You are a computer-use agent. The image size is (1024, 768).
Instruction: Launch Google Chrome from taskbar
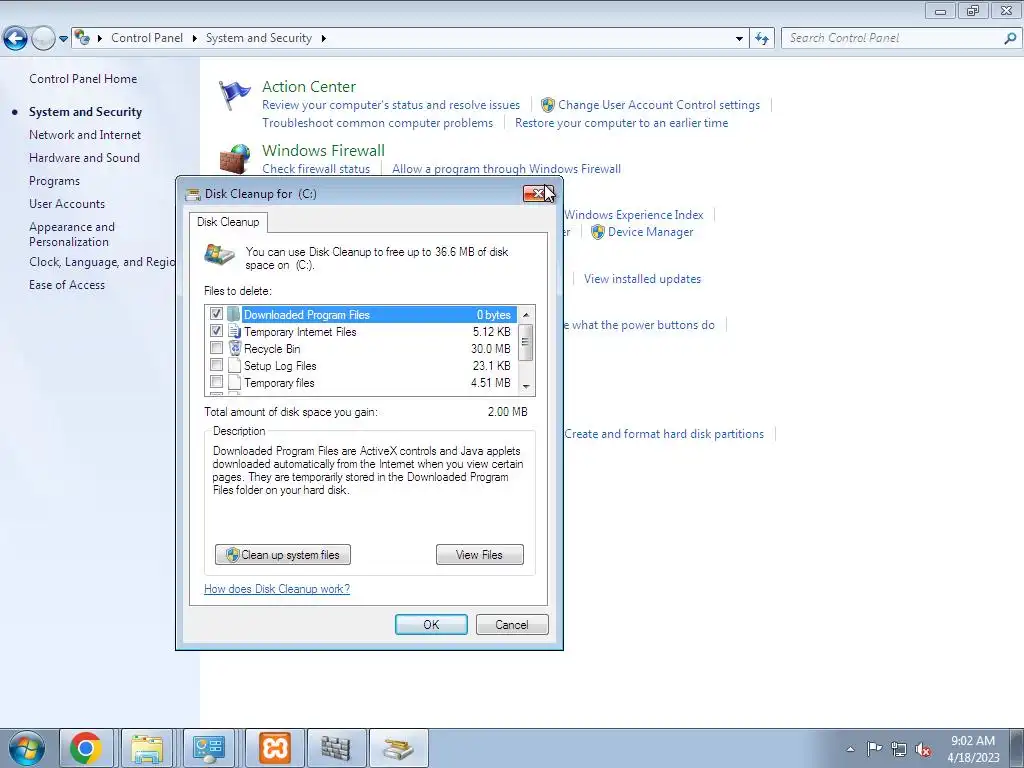coord(86,748)
